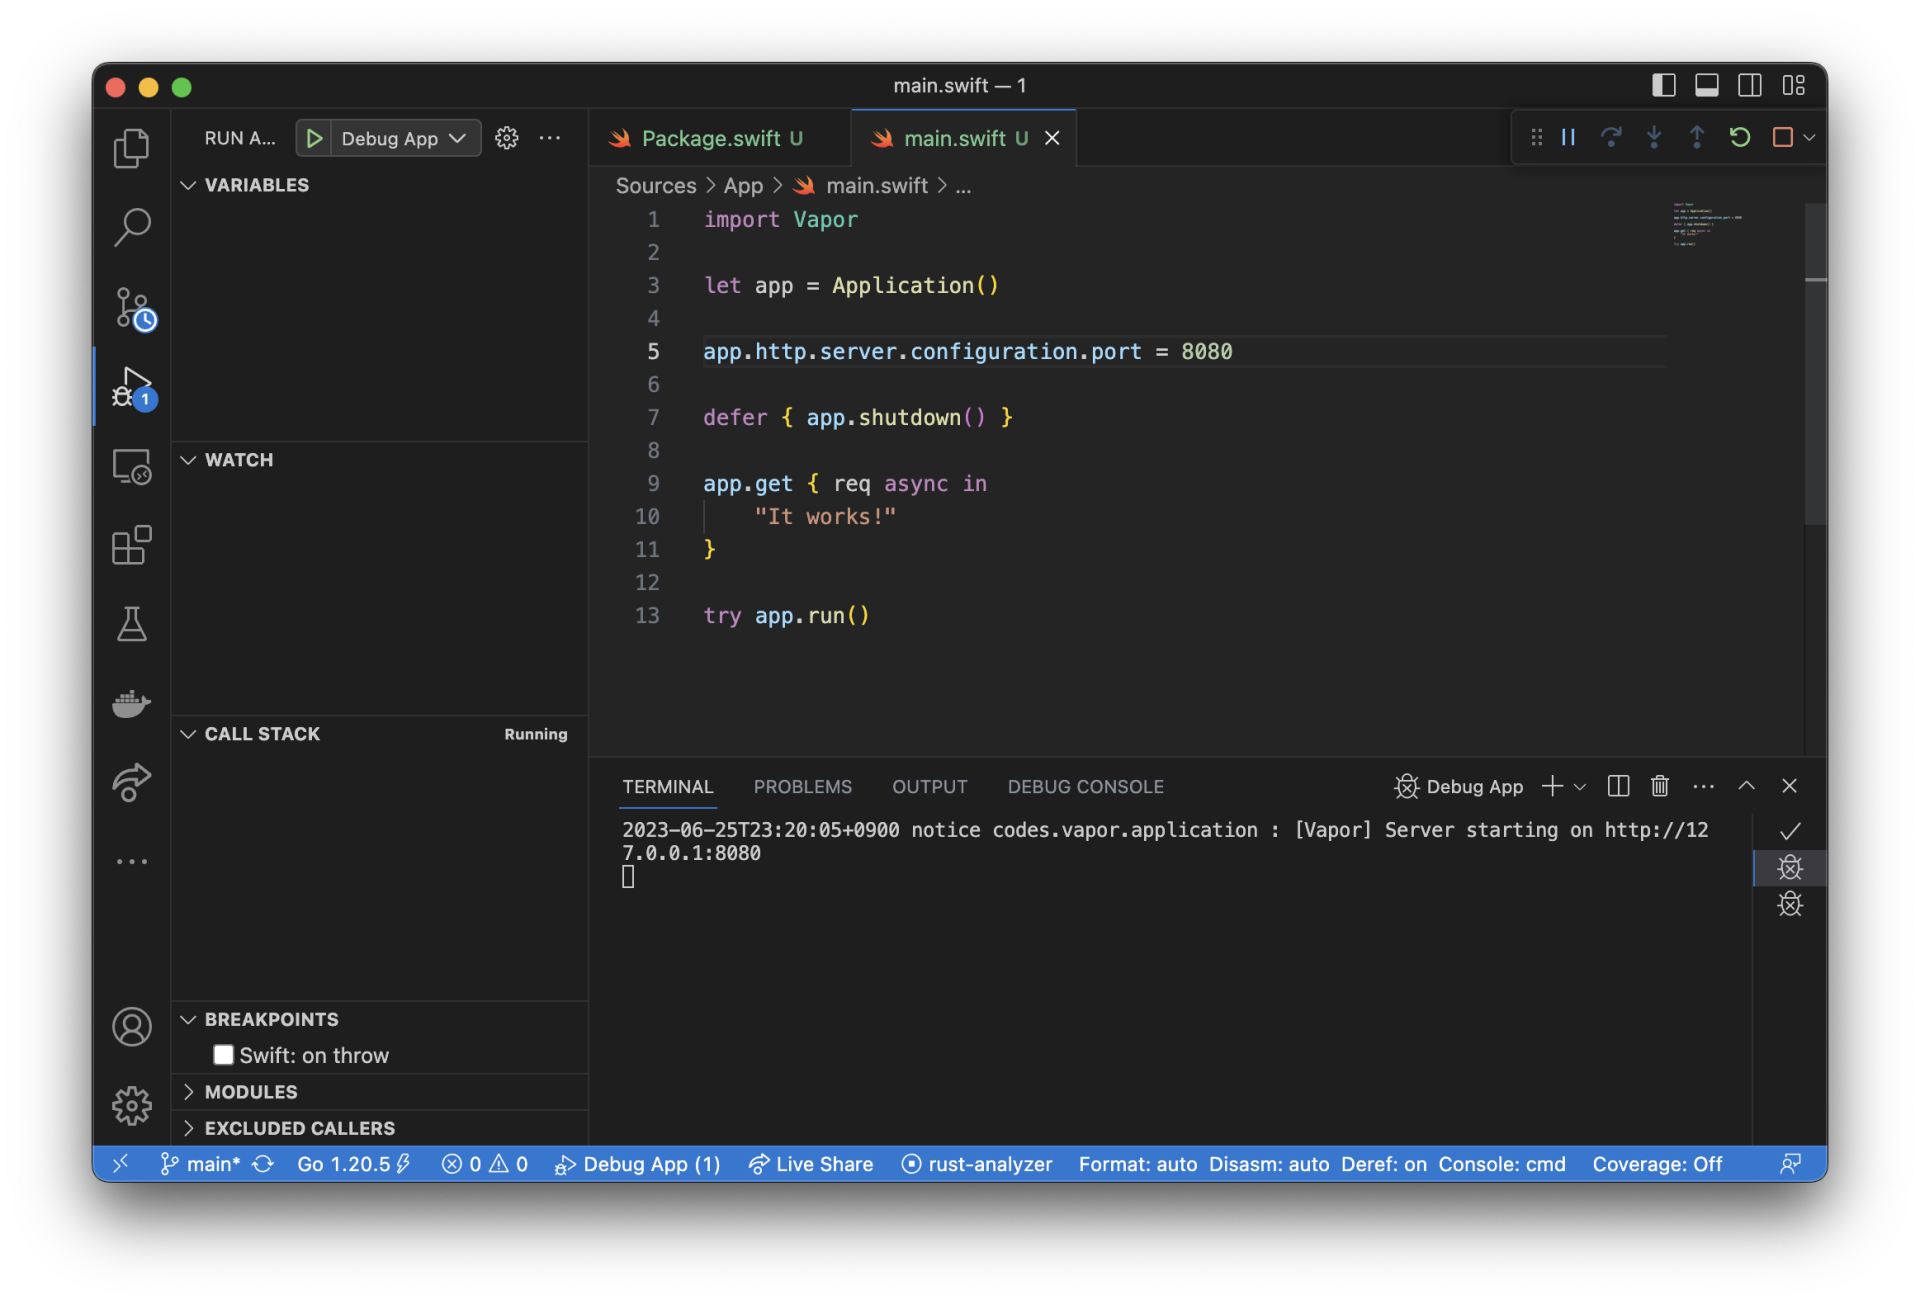Screen dimensions: 1920x1304
Task: Click Live Share in the status bar
Action: point(811,1164)
